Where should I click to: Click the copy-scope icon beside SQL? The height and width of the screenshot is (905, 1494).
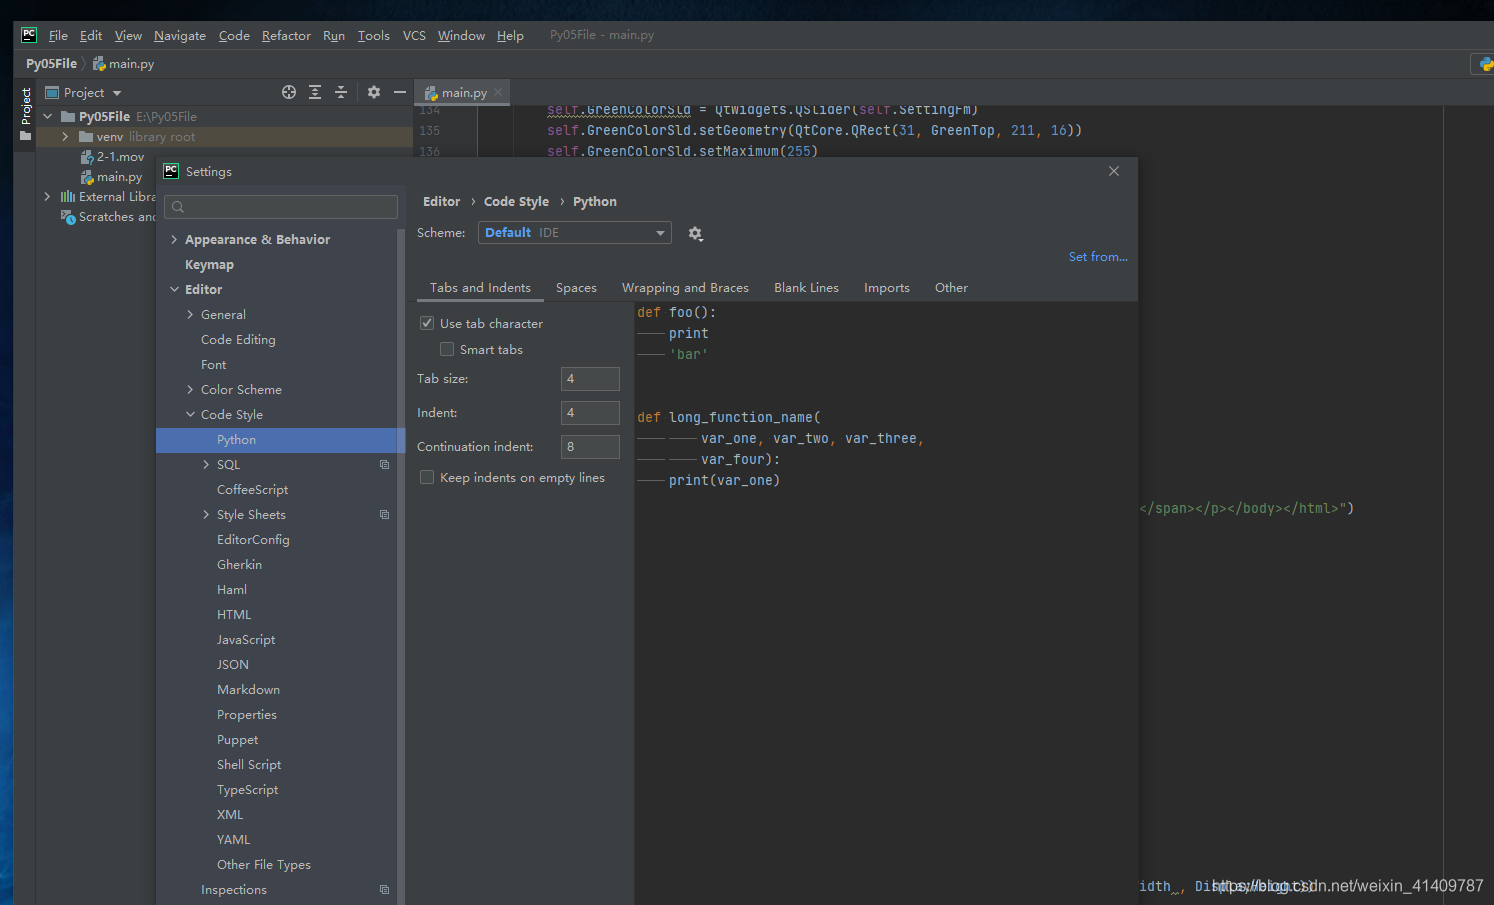pos(384,464)
